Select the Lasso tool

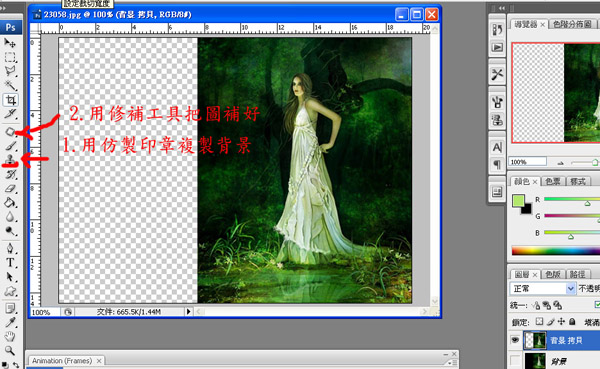(11, 71)
